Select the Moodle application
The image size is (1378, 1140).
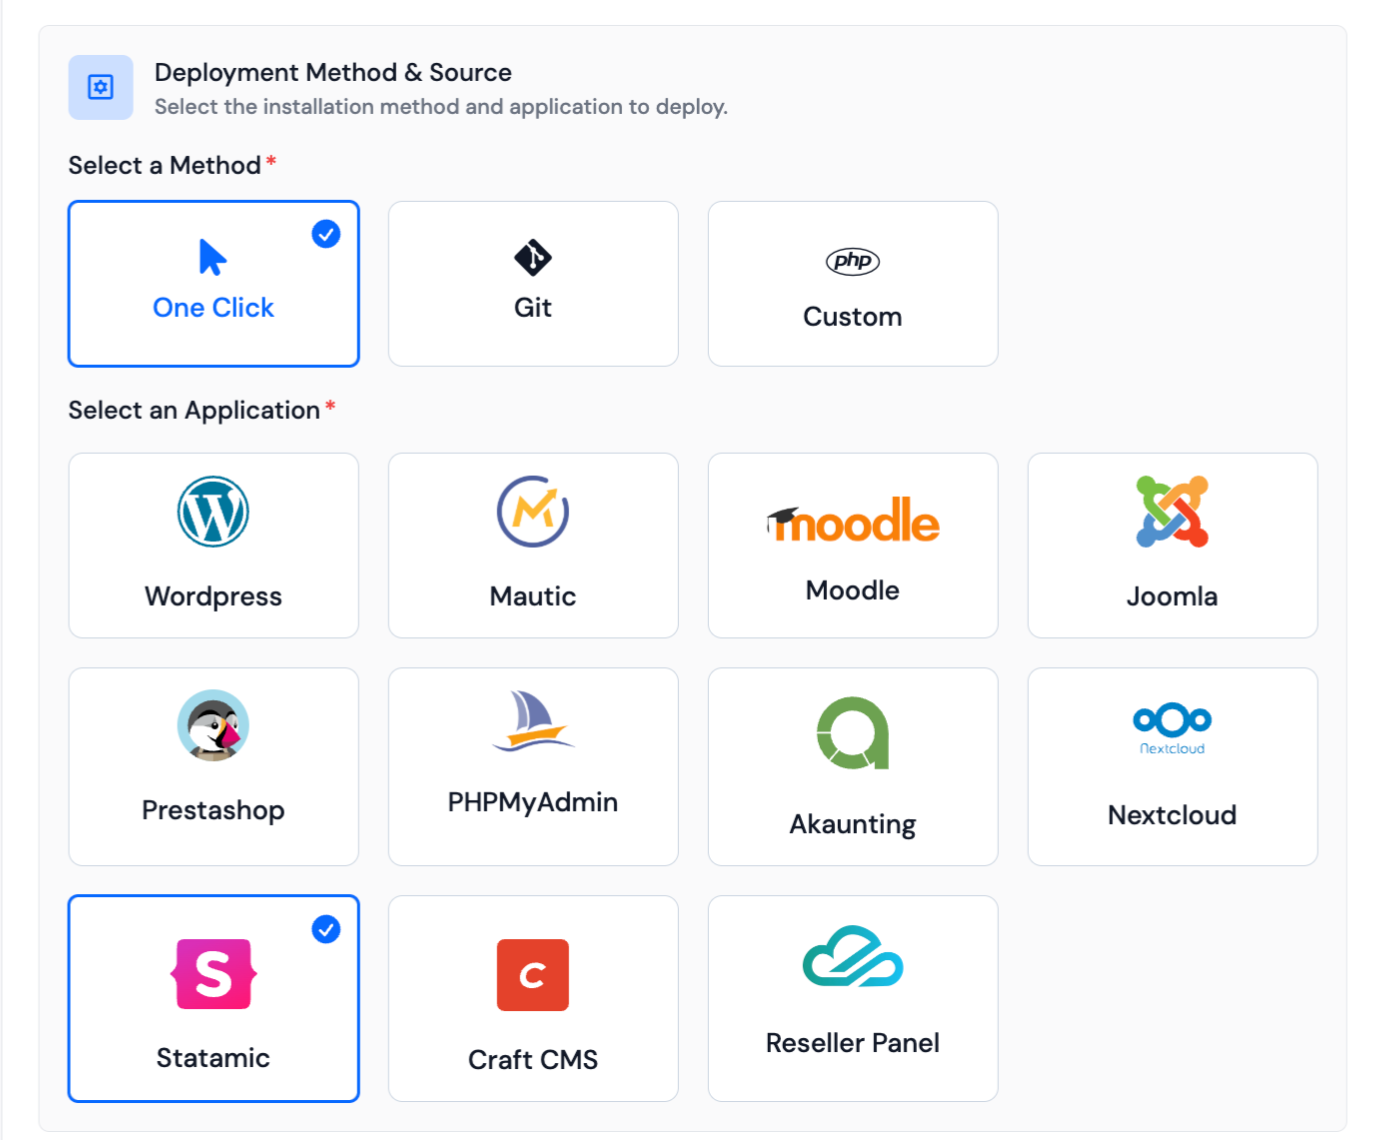(x=852, y=517)
